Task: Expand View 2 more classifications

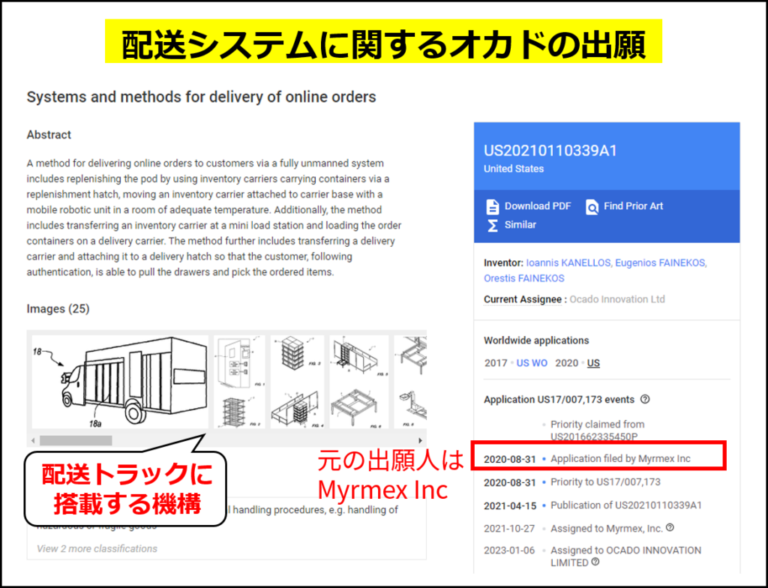Action: point(97,549)
